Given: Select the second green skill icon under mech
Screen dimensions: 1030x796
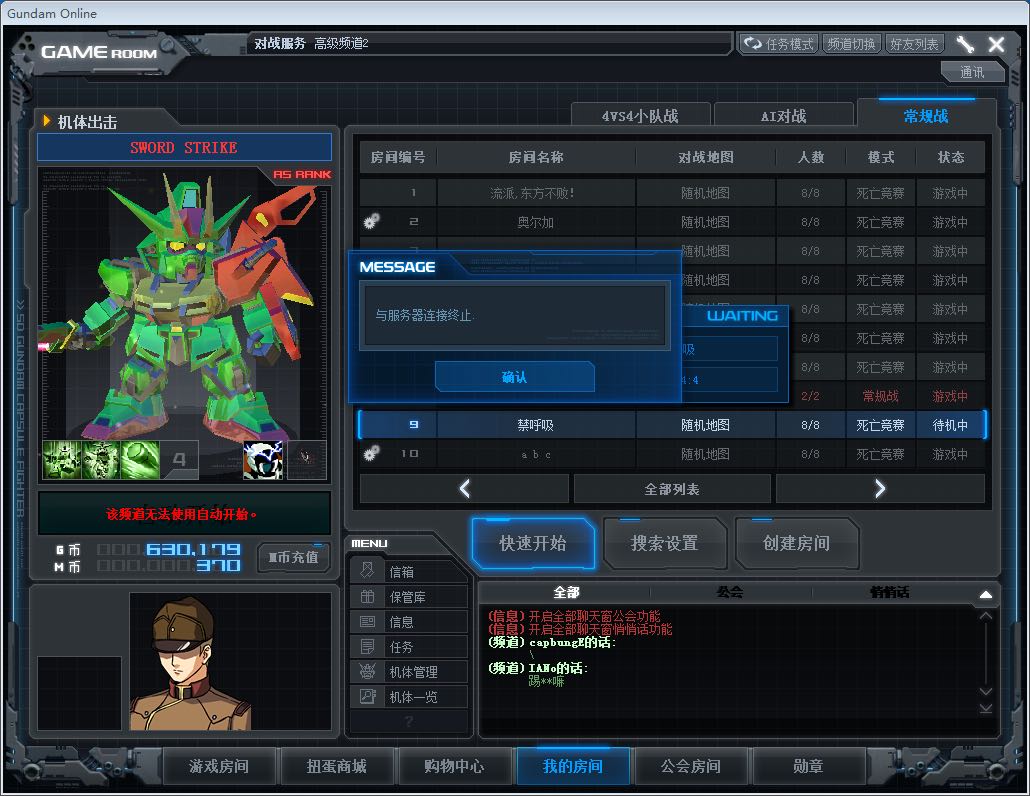Looking at the screenshot, I should pos(101,460).
